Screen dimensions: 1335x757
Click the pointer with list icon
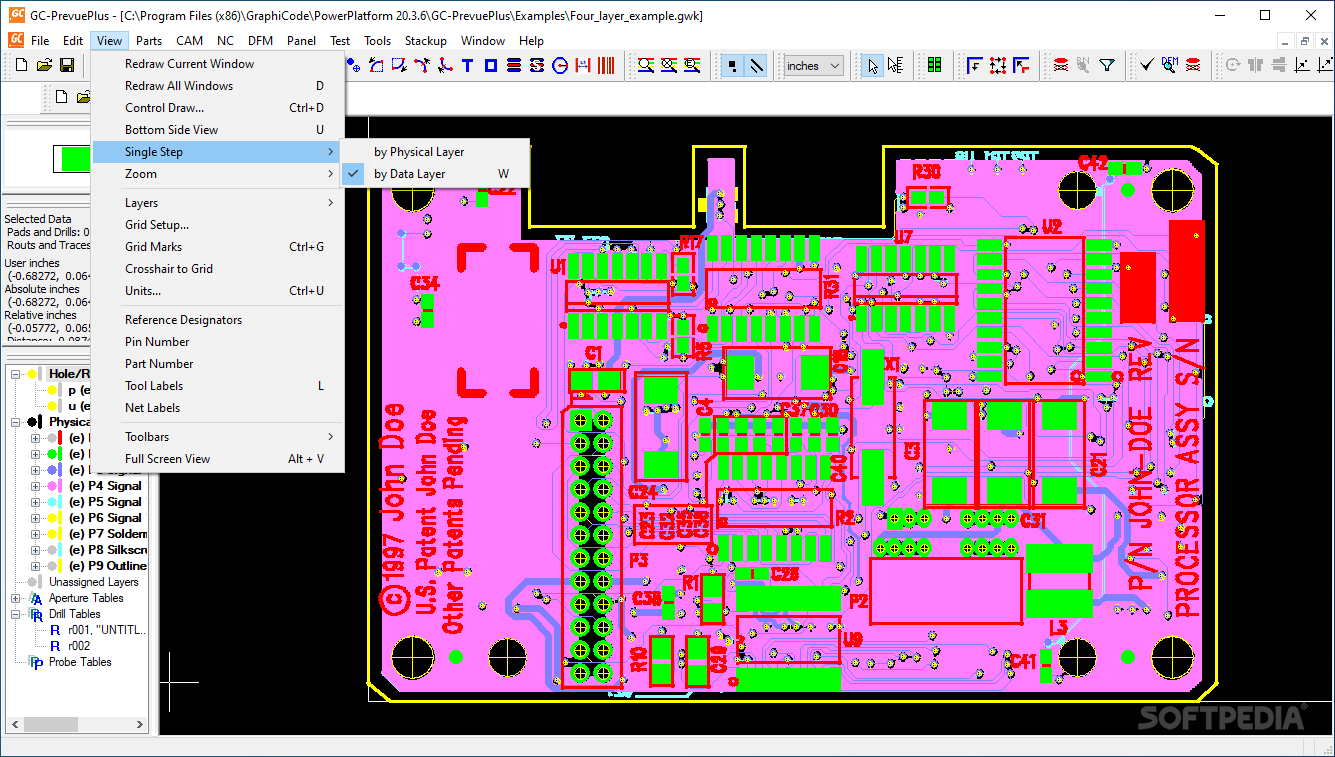tap(895, 66)
